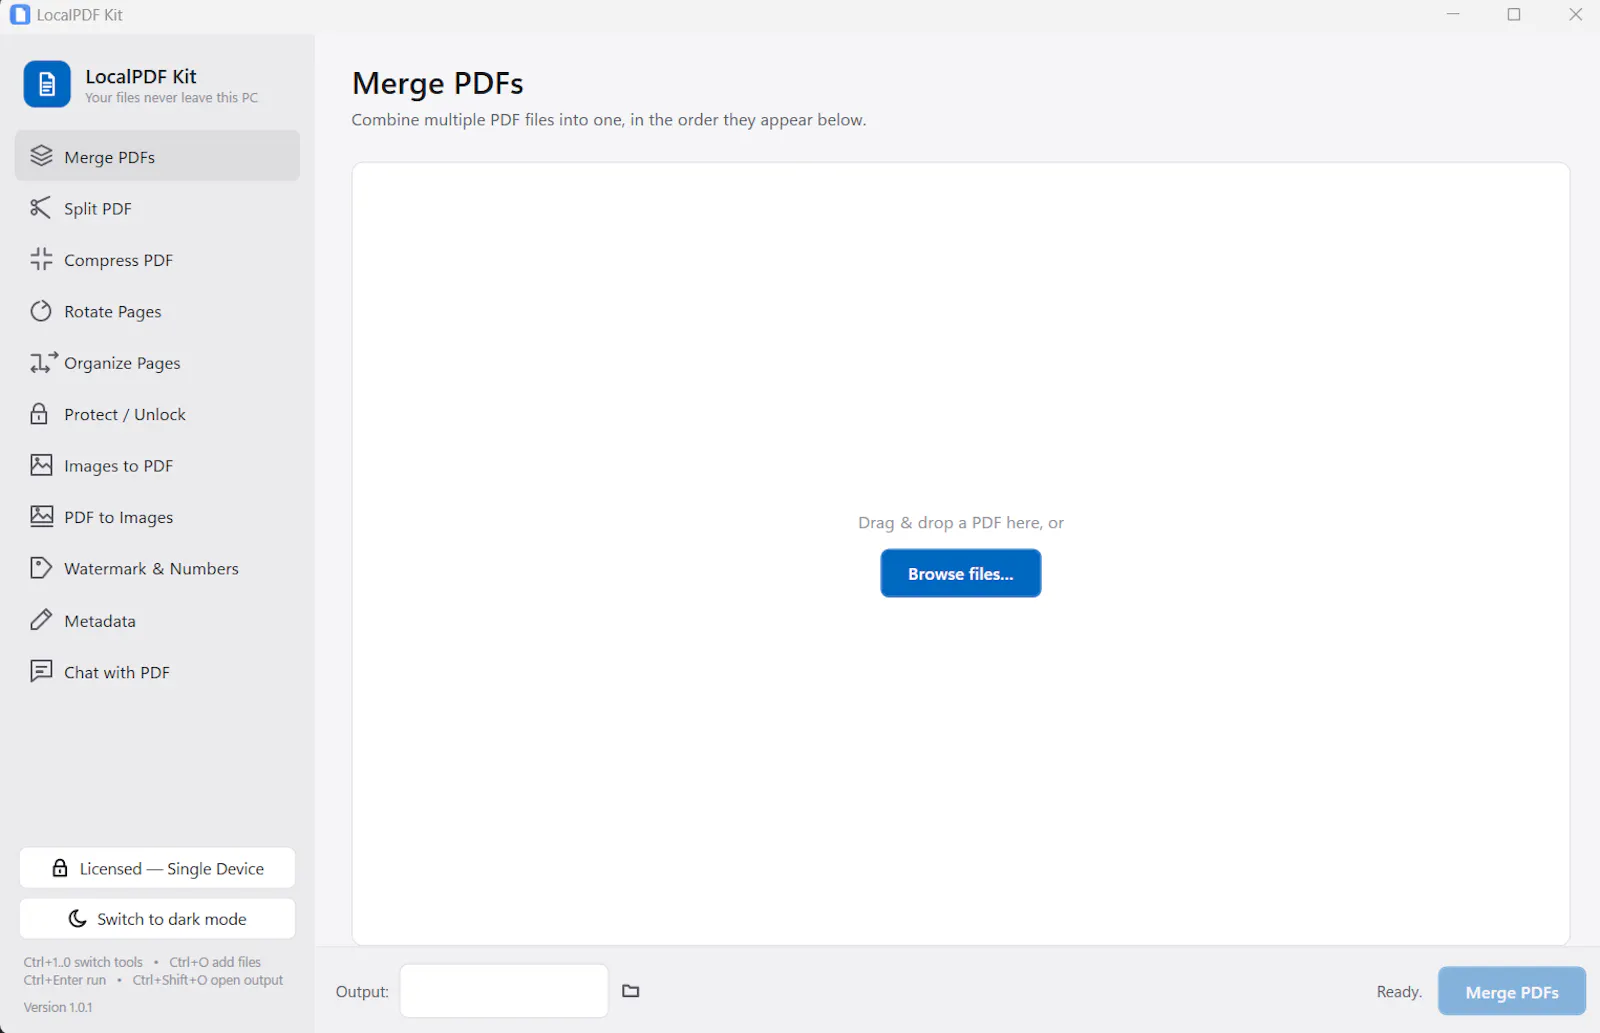The height and width of the screenshot is (1033, 1600).
Task: Click the Merge PDFs run button at bottom right
Action: pos(1512,991)
